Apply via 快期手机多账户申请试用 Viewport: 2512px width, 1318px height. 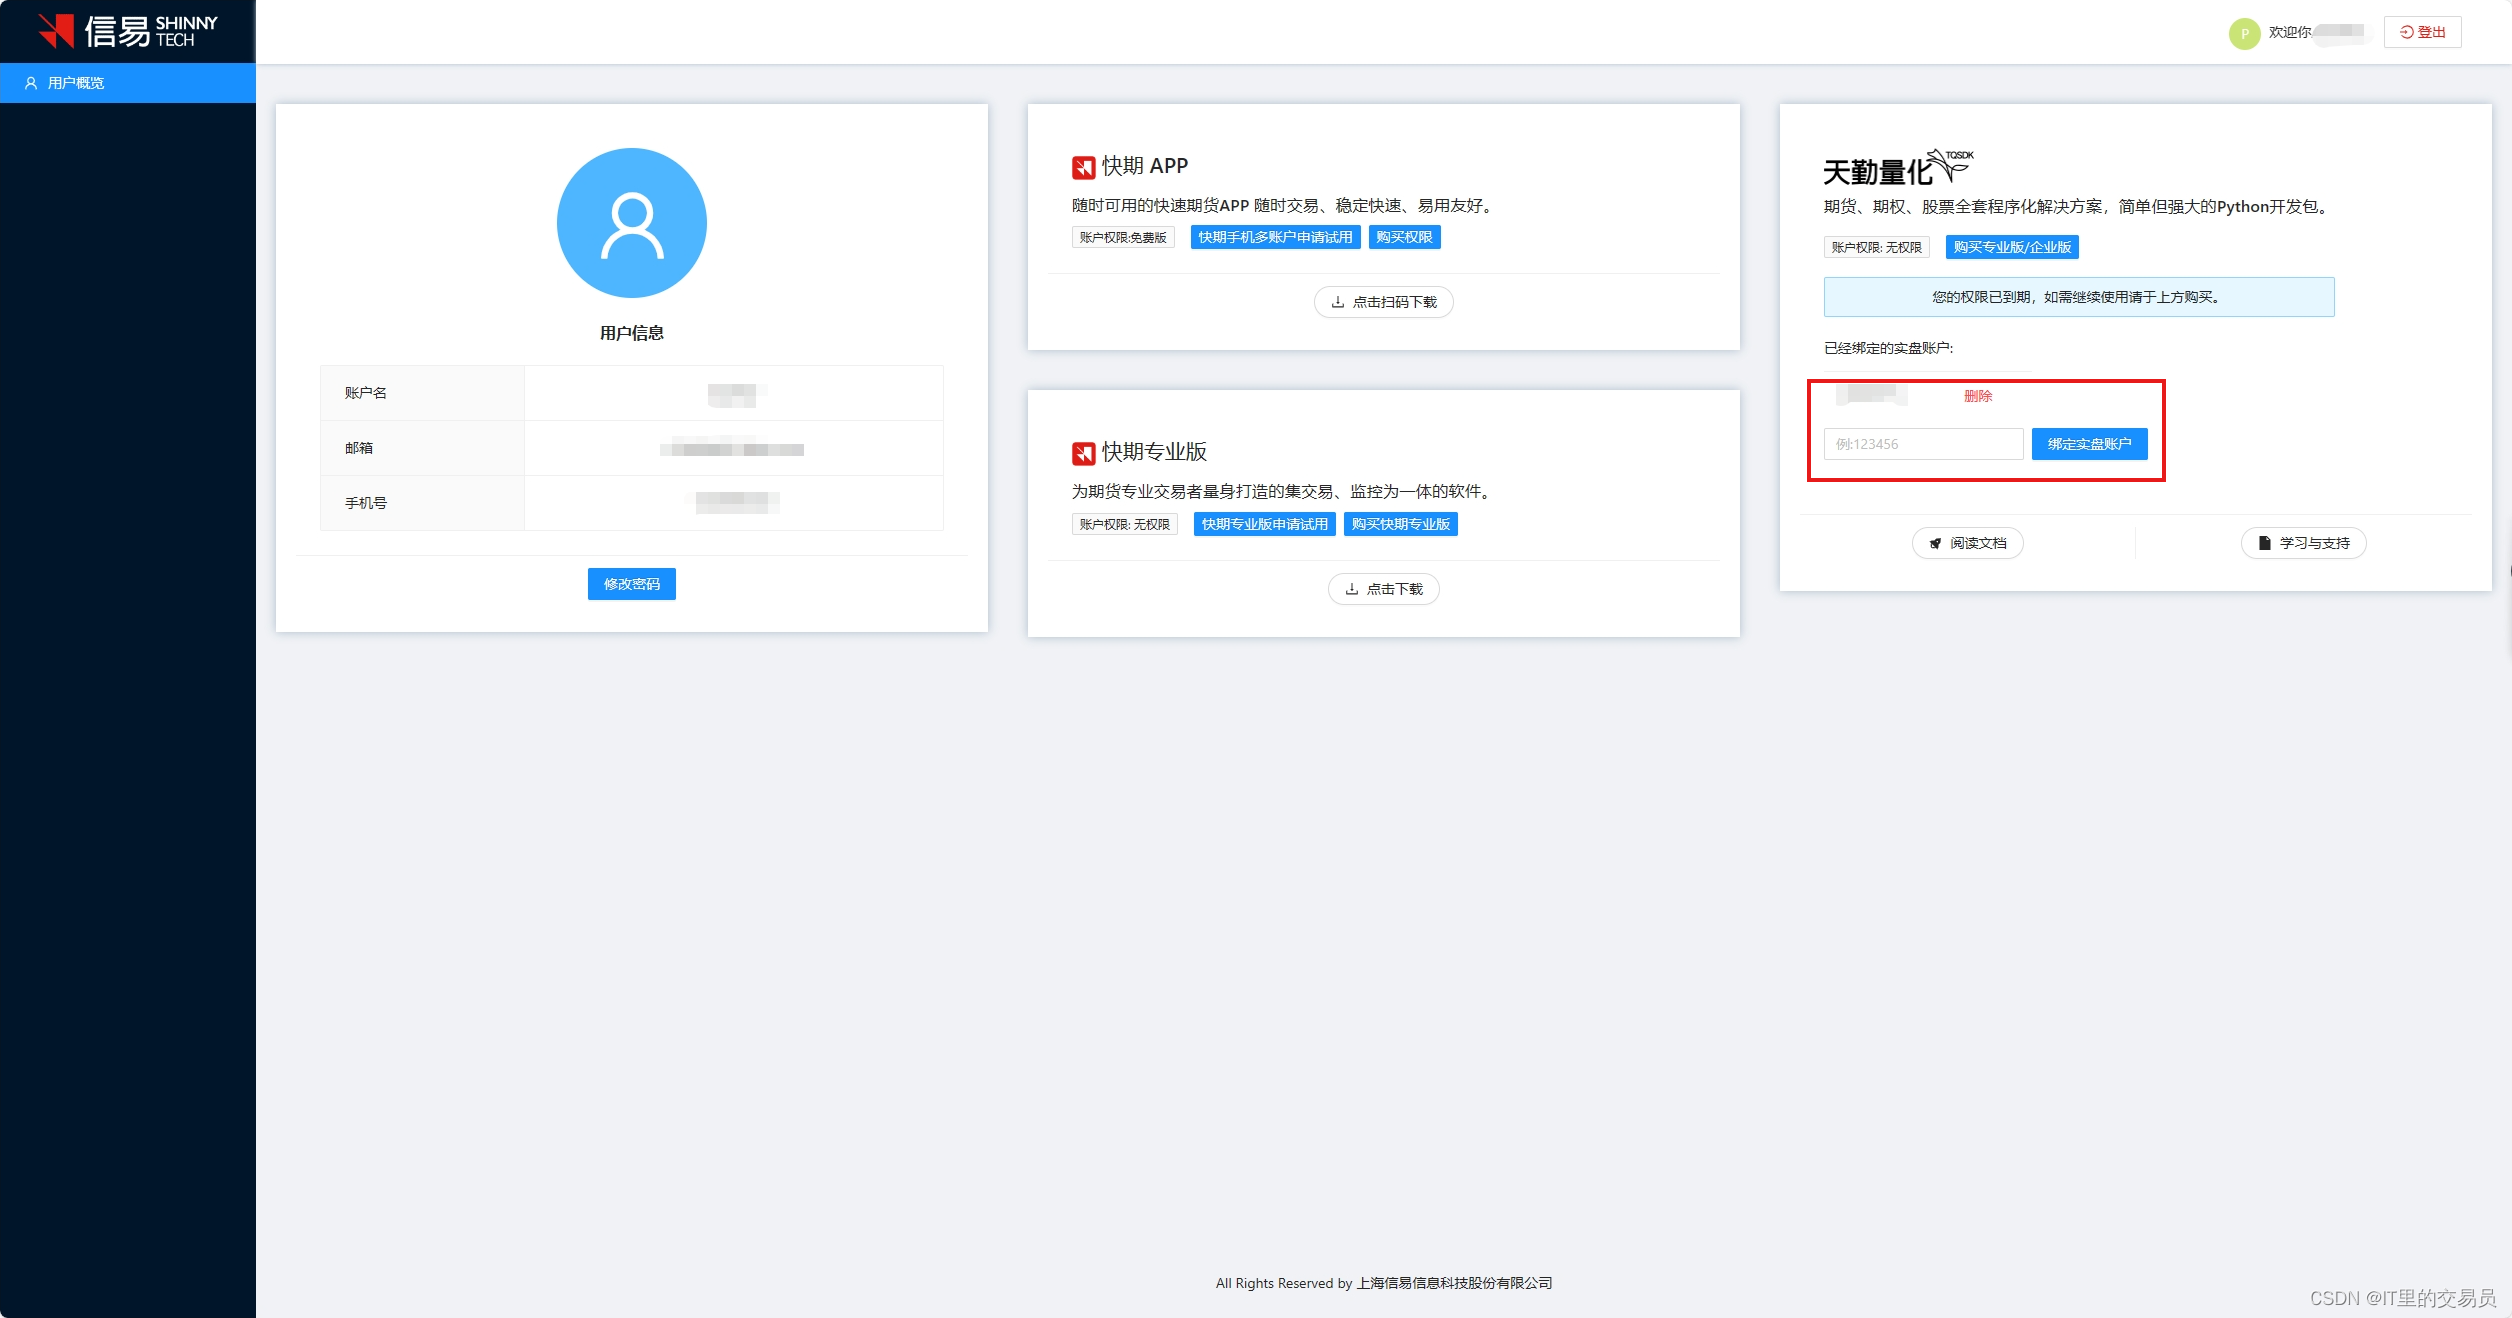pyautogui.click(x=1274, y=237)
